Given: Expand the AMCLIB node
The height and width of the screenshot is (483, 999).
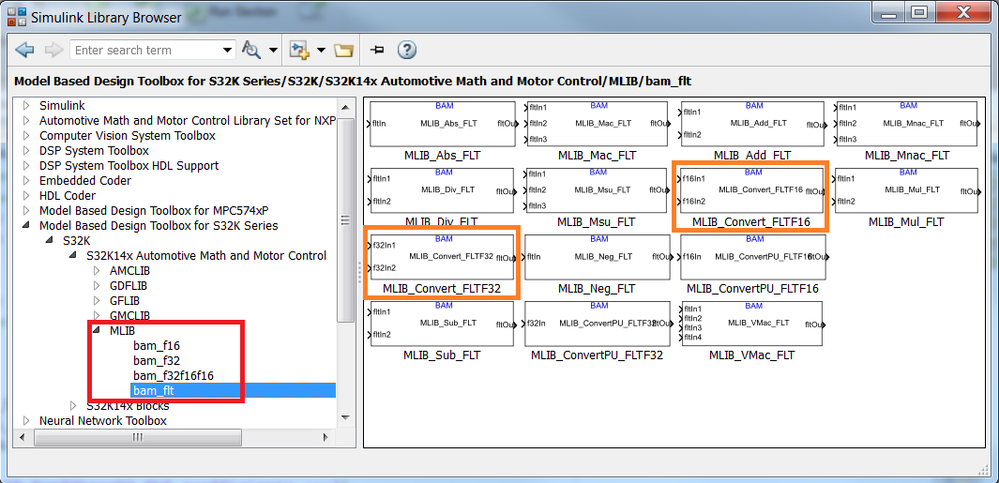Looking at the screenshot, I should [x=97, y=271].
